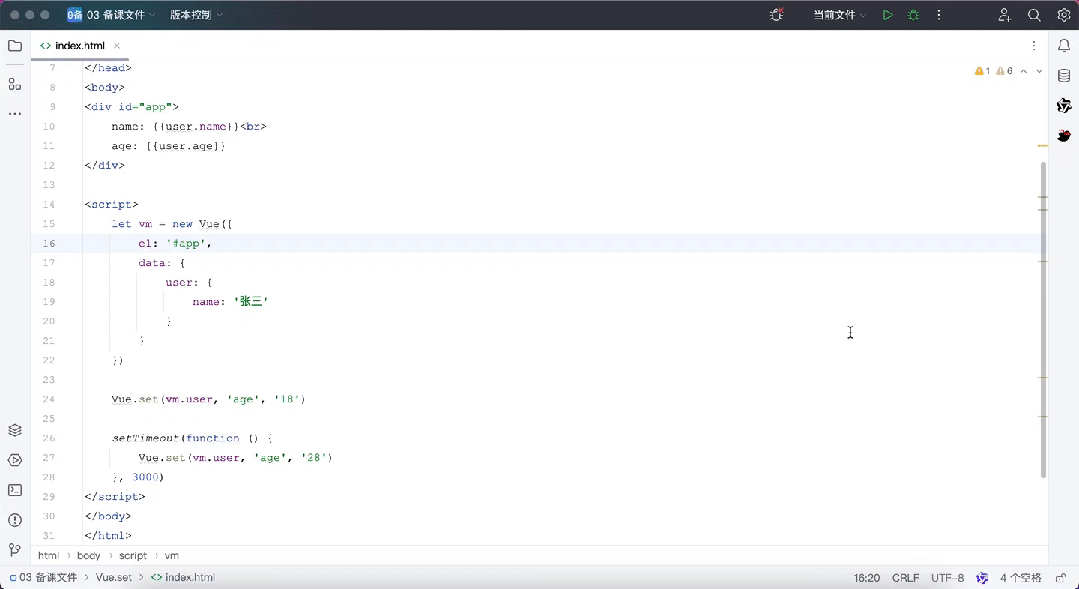This screenshot has height=589, width=1079.
Task: Close the index.html editor tab
Action: pyautogui.click(x=117, y=45)
